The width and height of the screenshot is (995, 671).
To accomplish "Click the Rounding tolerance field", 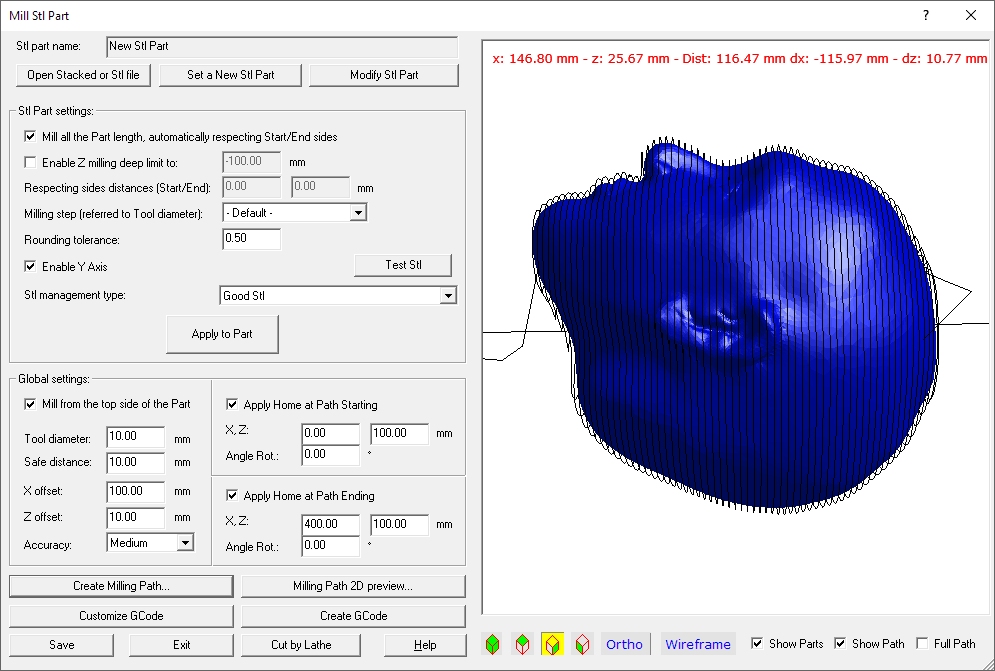I will point(251,239).
